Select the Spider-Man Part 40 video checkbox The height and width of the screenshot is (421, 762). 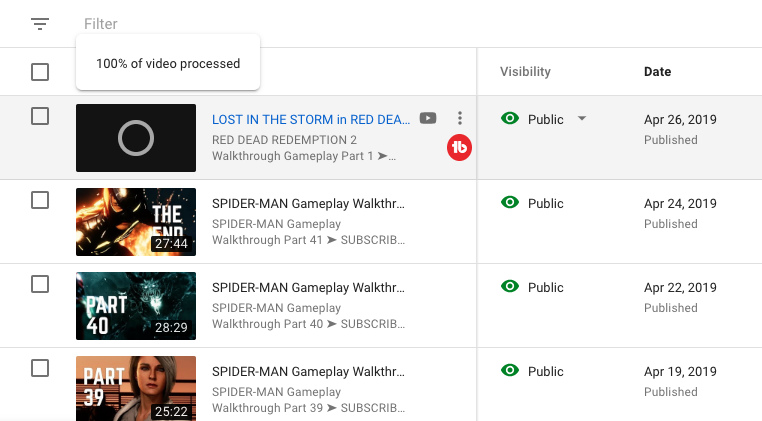[x=40, y=284]
